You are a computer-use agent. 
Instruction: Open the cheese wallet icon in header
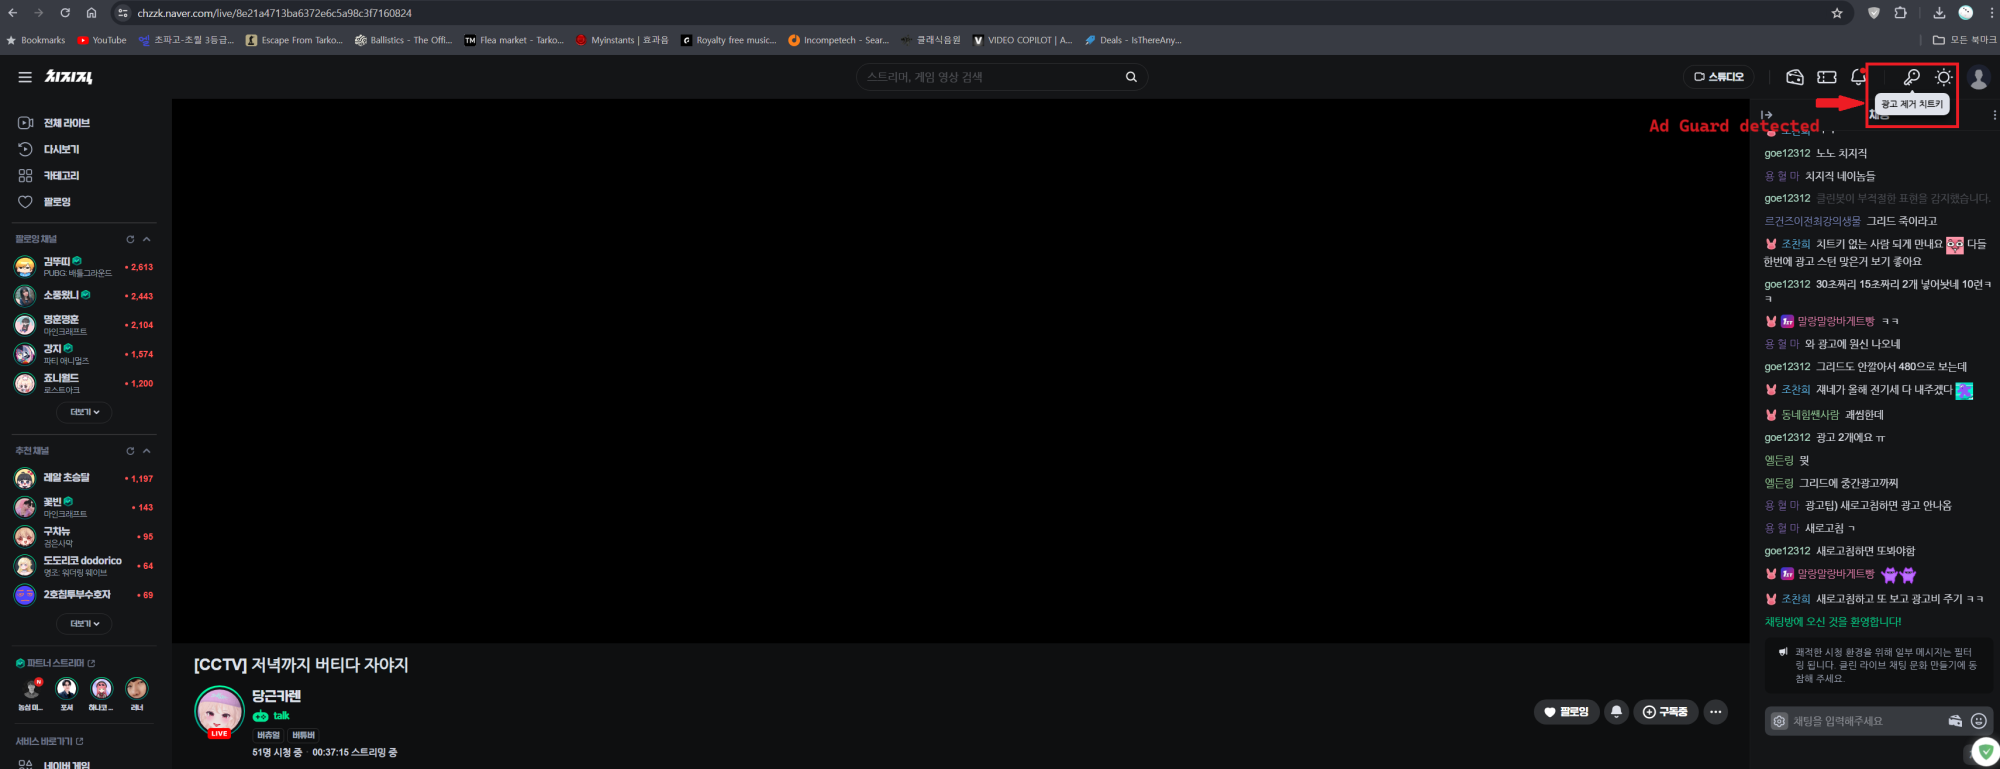click(x=1795, y=77)
